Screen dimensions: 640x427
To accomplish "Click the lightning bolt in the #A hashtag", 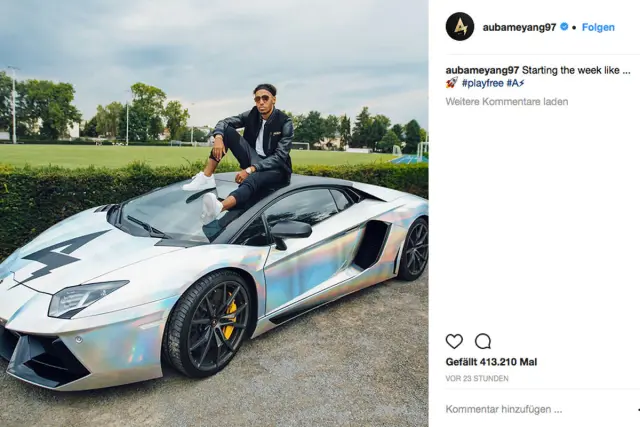I will pyautogui.click(x=521, y=83).
